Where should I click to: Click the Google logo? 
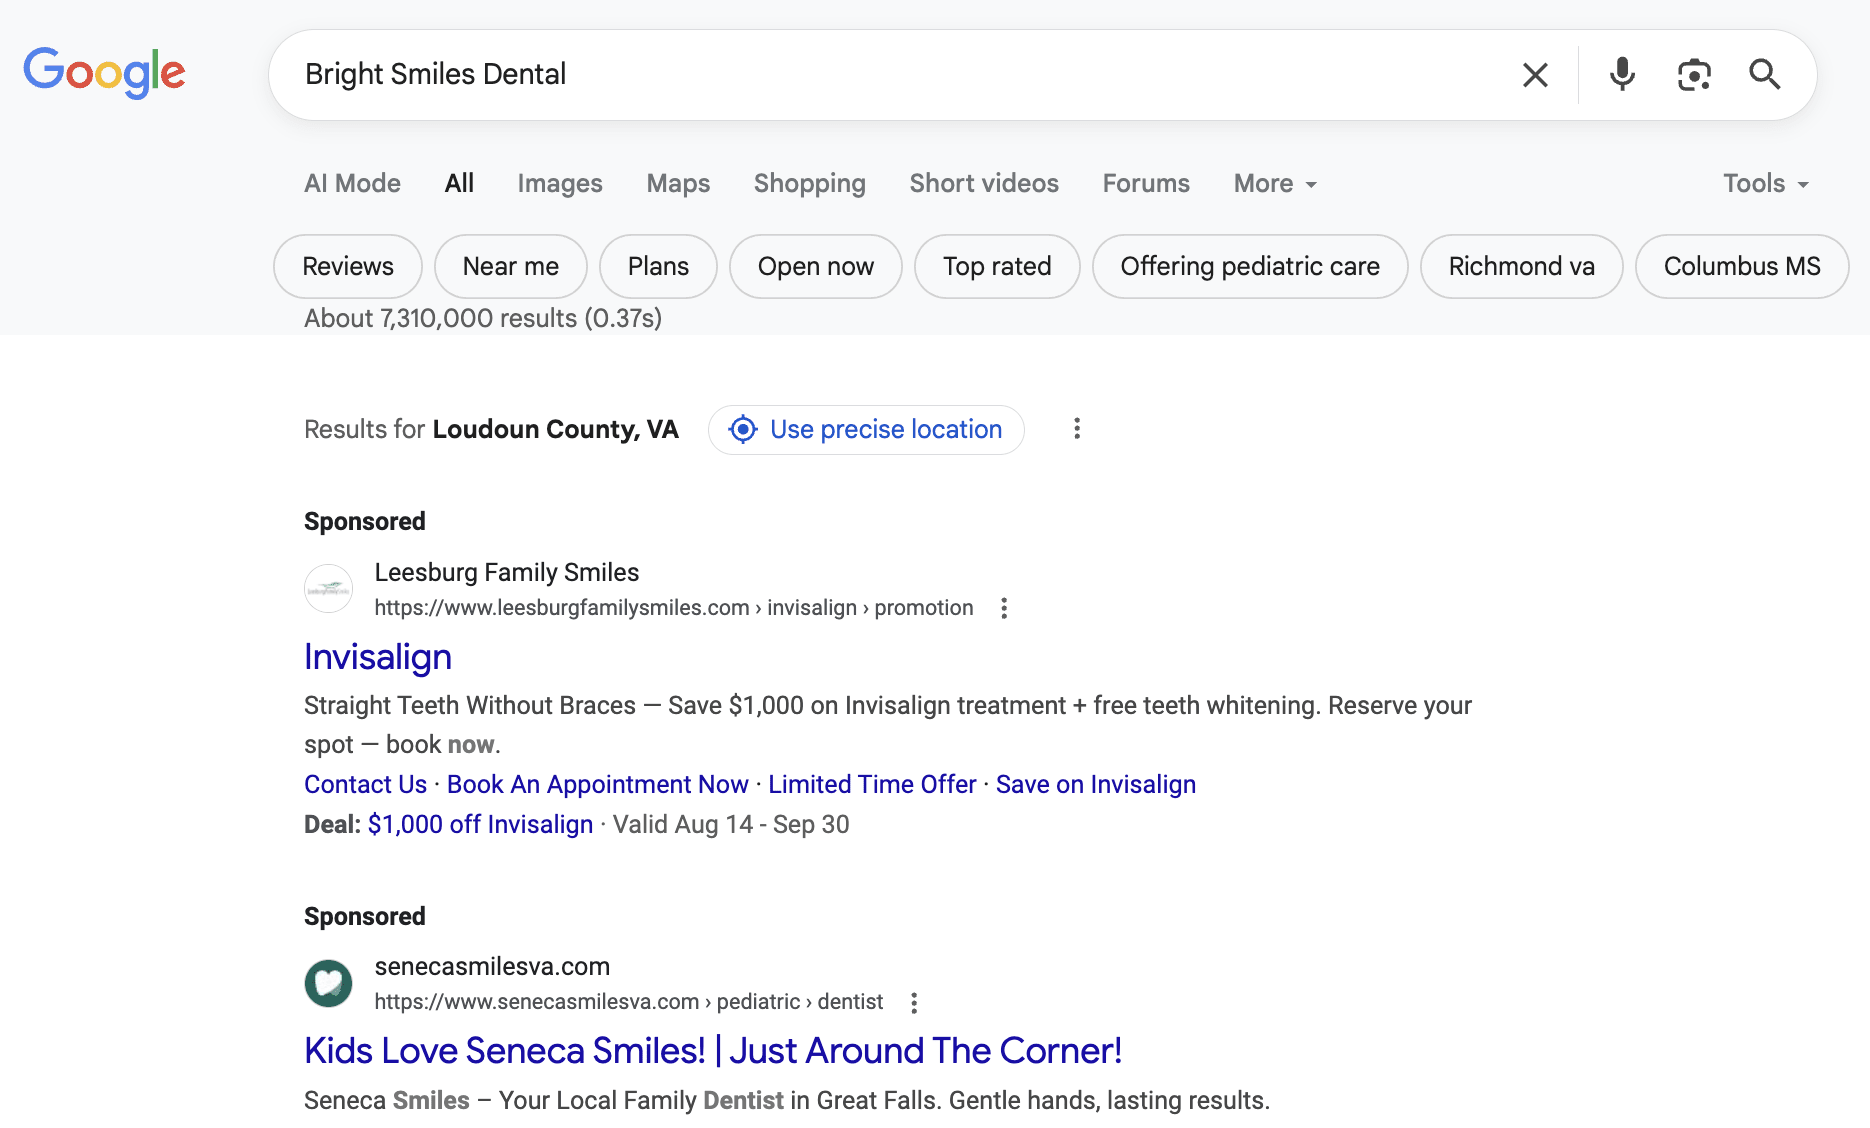coord(104,73)
